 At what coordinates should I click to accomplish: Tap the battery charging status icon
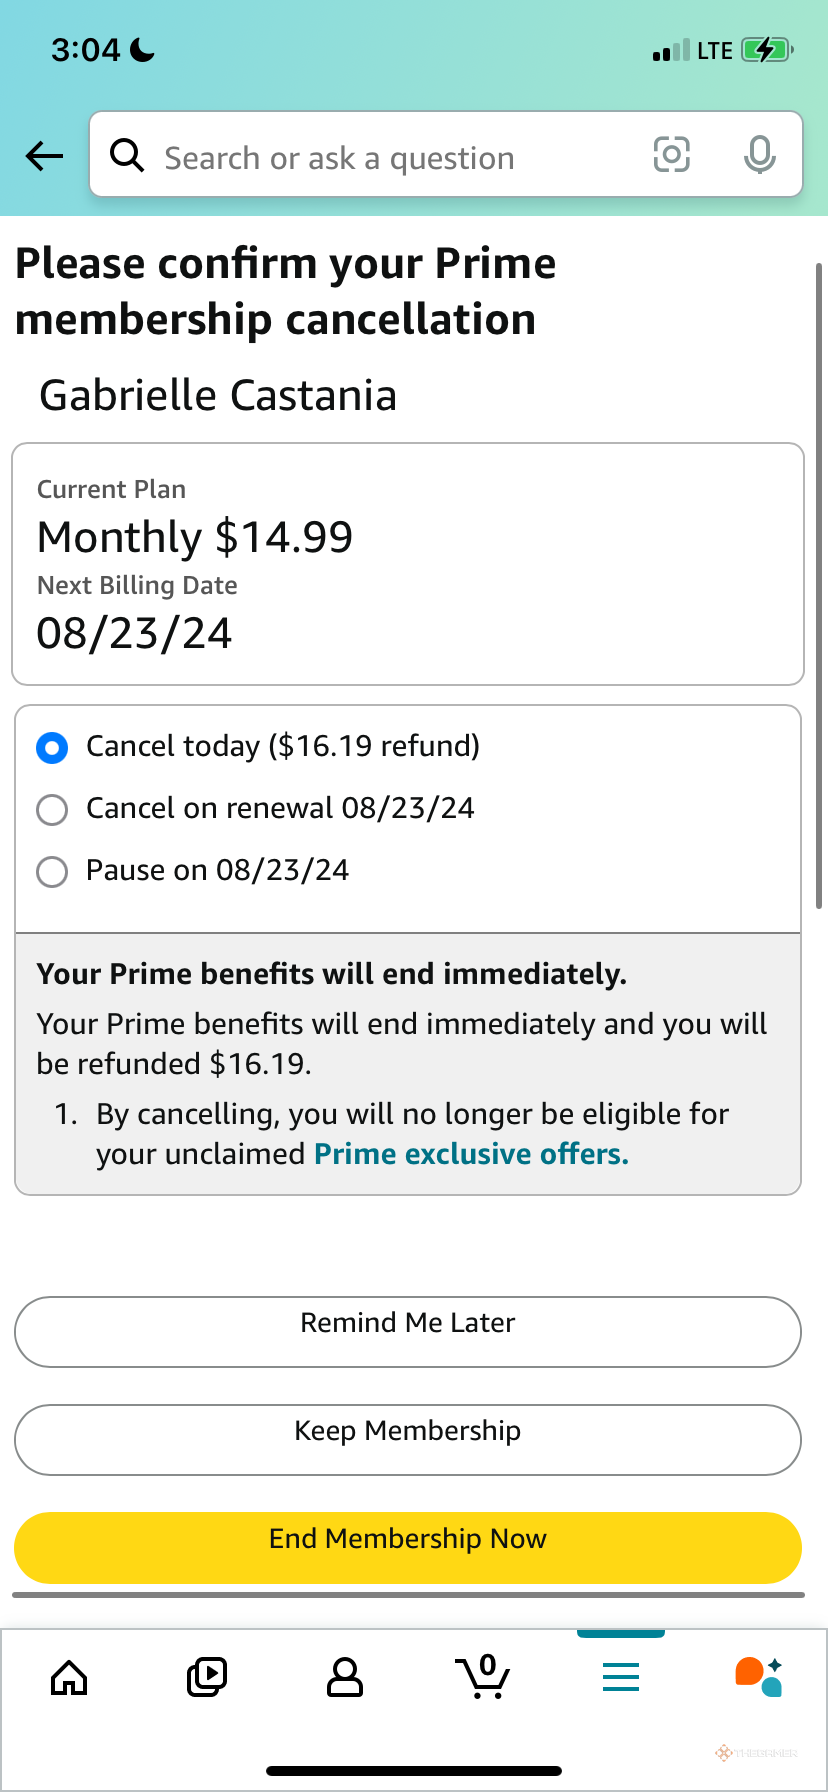click(767, 50)
